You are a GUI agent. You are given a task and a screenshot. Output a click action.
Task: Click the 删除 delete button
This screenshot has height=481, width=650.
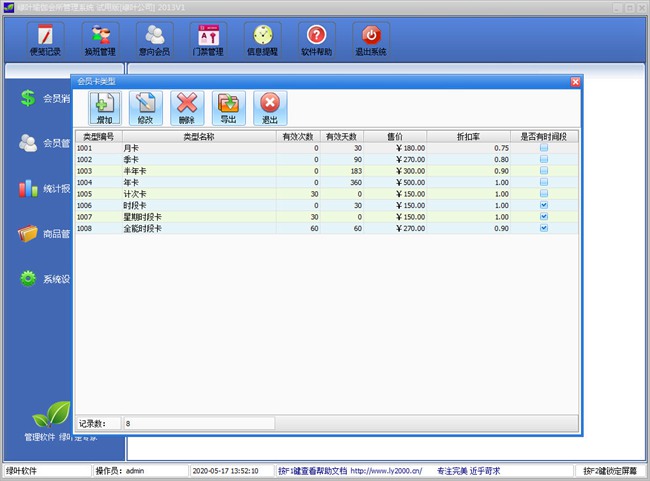pyautogui.click(x=187, y=108)
